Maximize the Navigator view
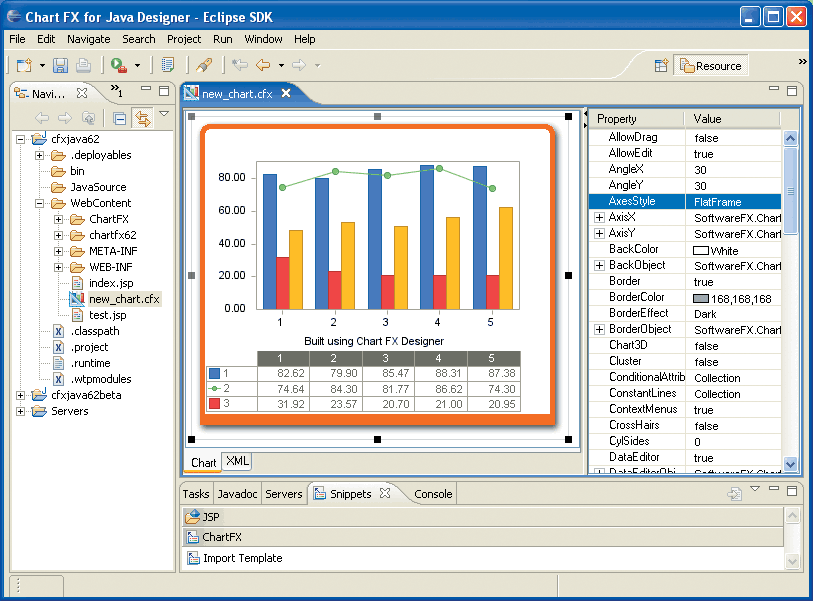813x601 pixels. pyautogui.click(x=164, y=91)
